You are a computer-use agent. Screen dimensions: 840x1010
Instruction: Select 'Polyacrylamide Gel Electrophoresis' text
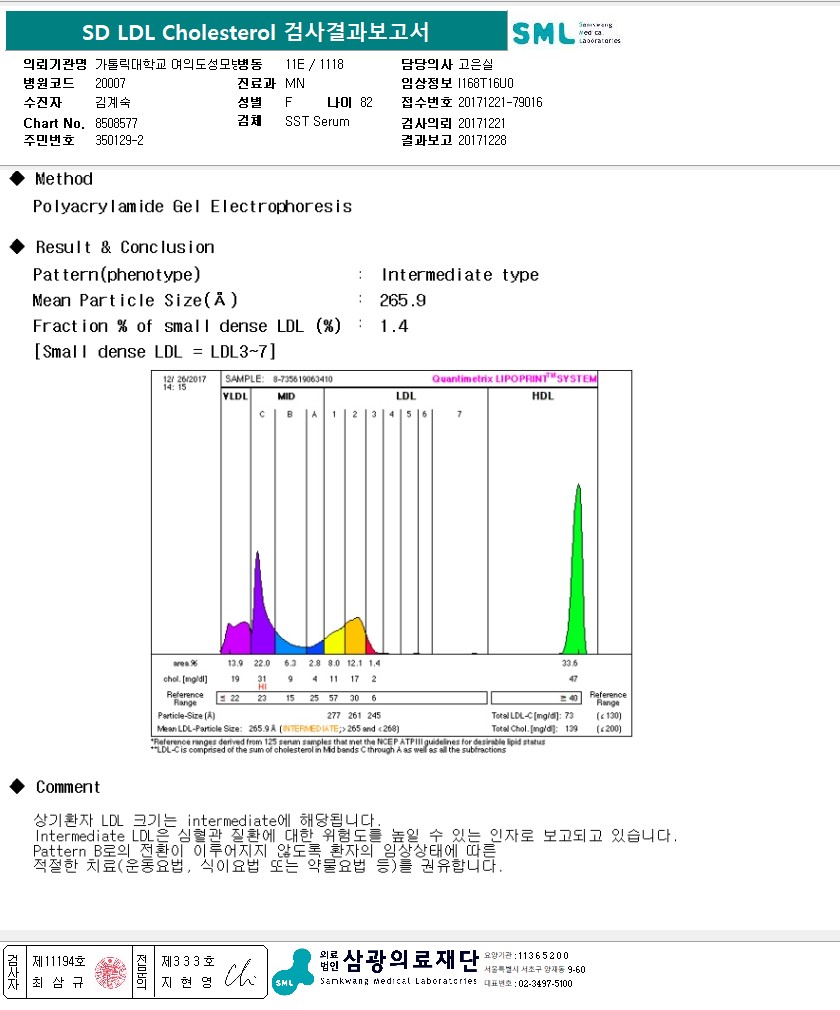click(192, 207)
